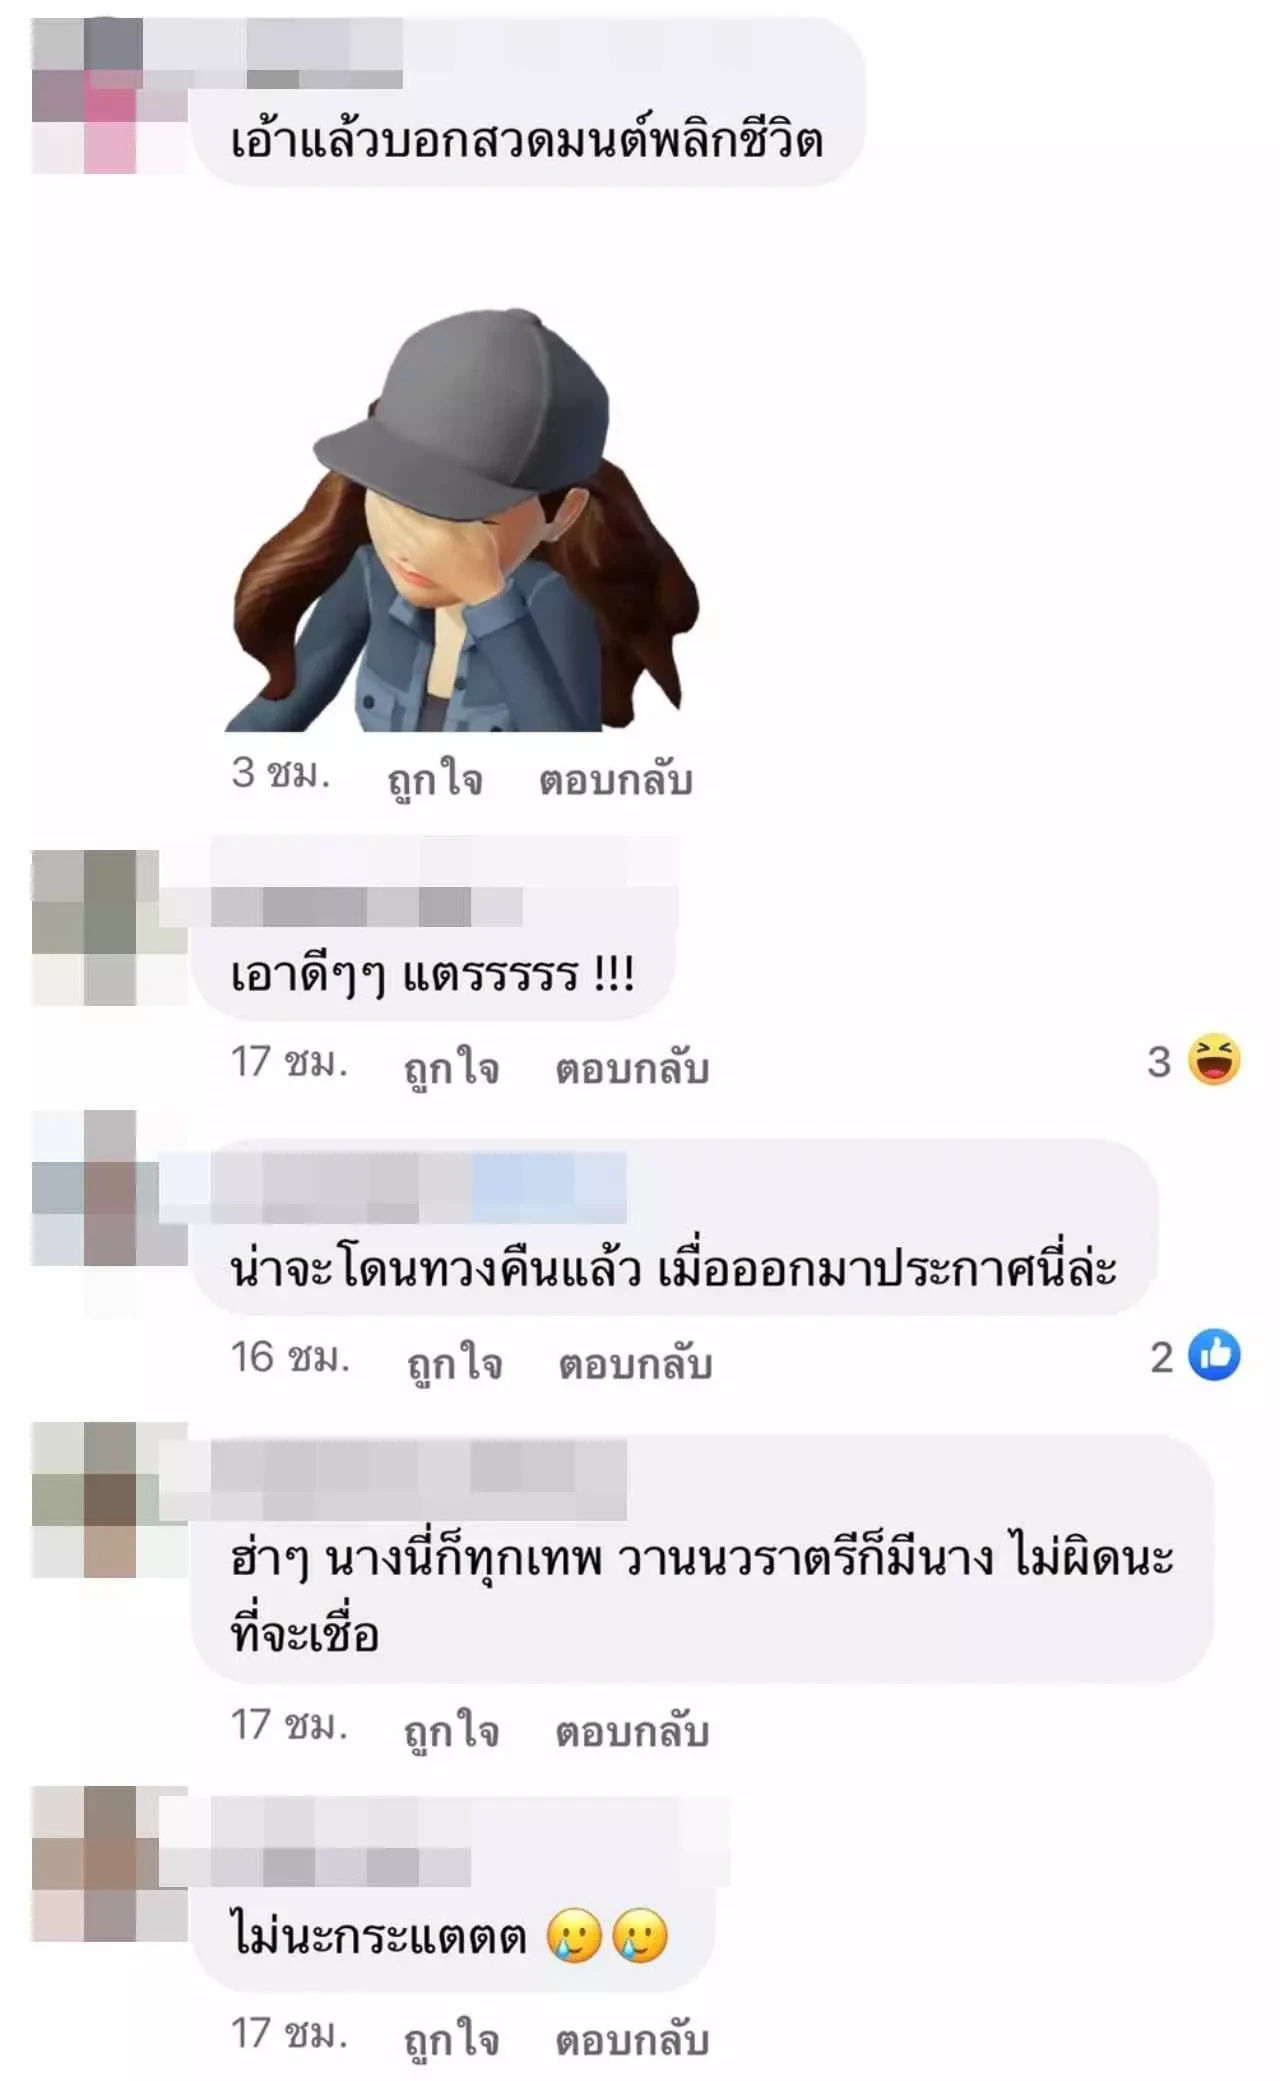1280x2081 pixels.
Task: Open the 16 ชม. timestamp link
Action: coord(290,1357)
